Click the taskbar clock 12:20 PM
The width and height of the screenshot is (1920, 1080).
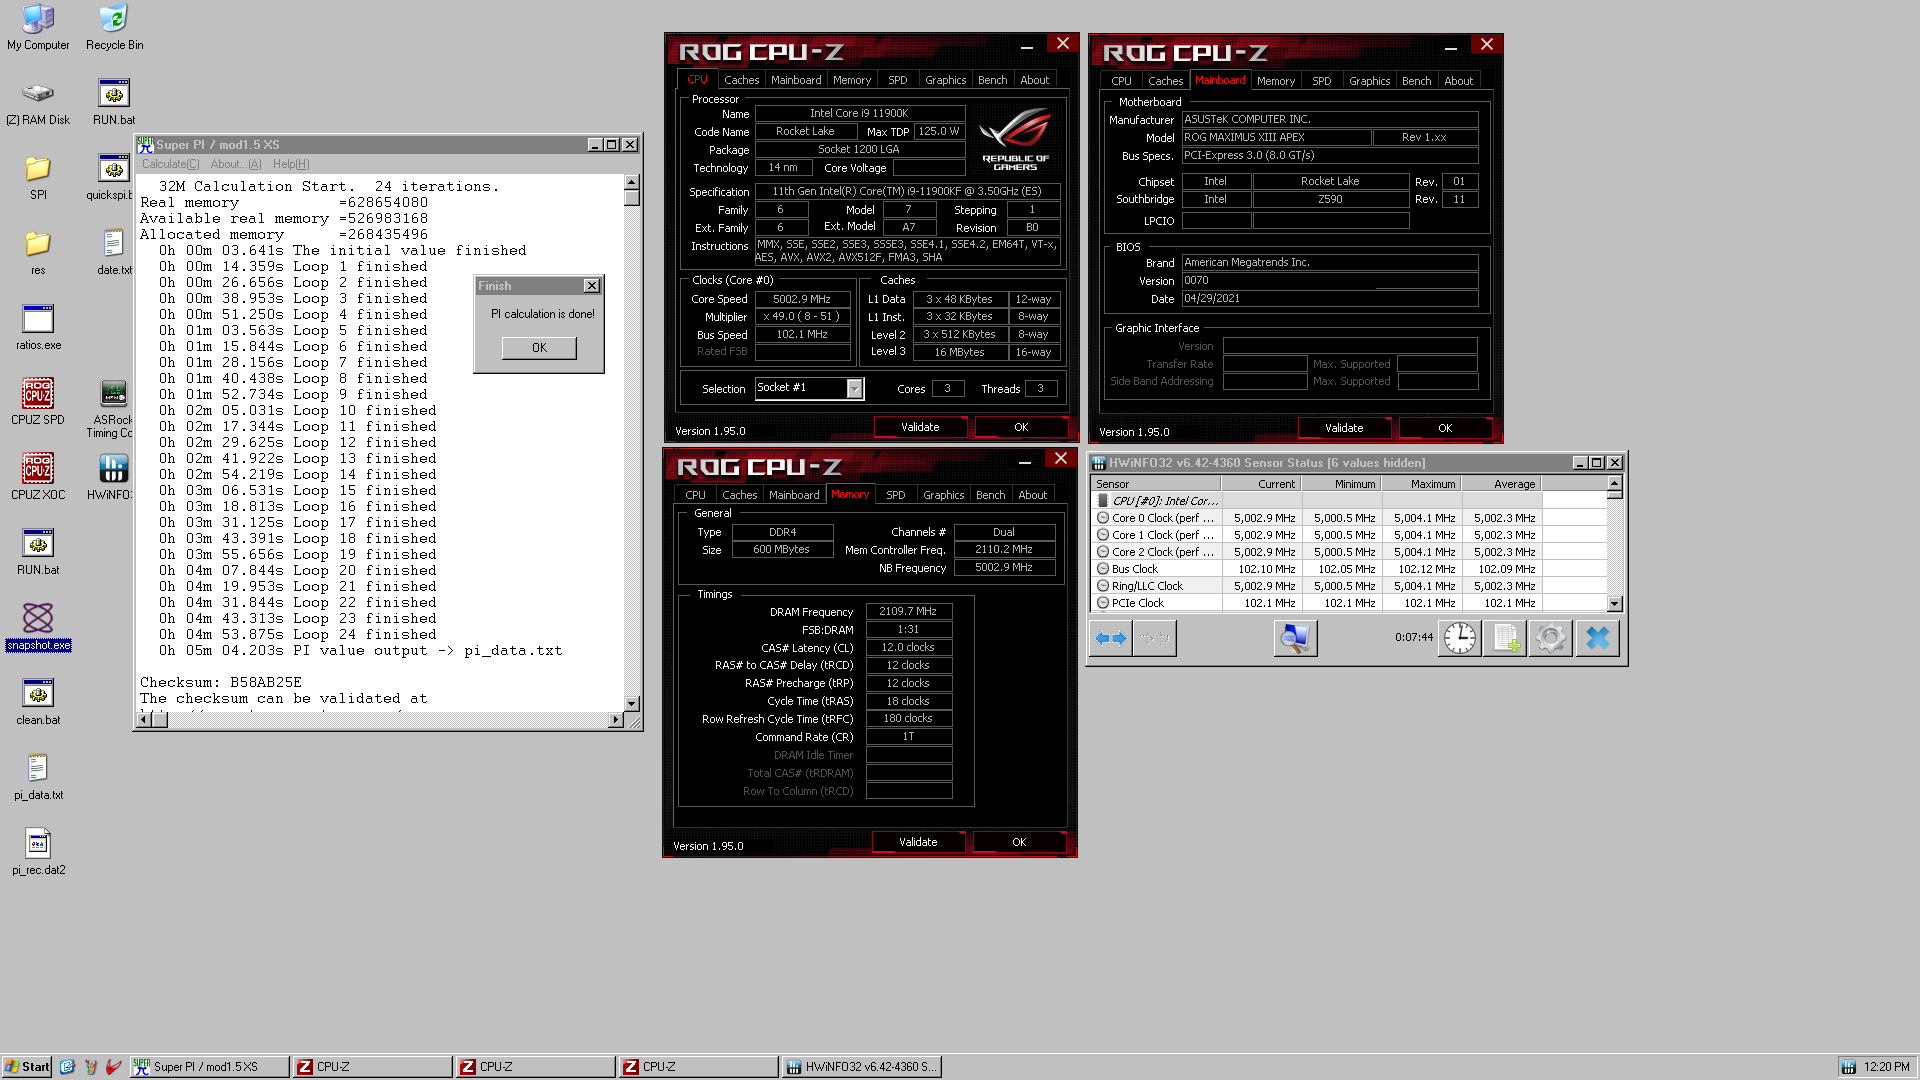1886,1067
